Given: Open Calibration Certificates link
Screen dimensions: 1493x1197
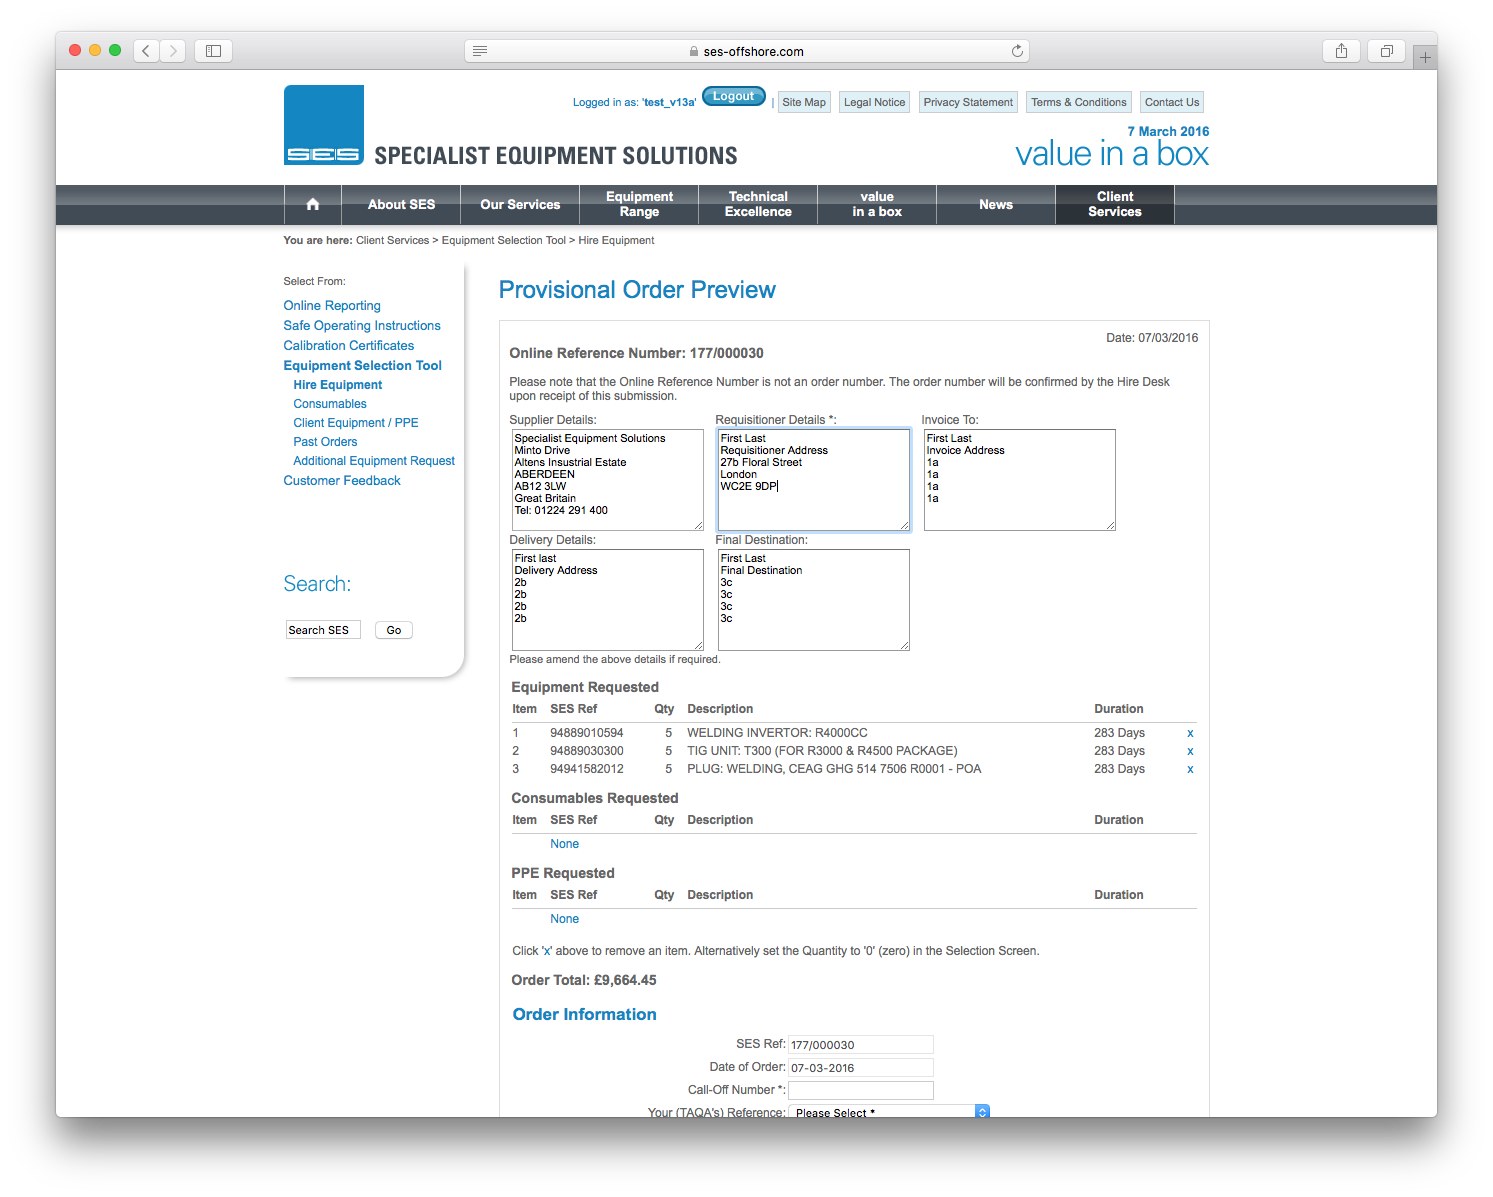Looking at the screenshot, I should coord(348,345).
